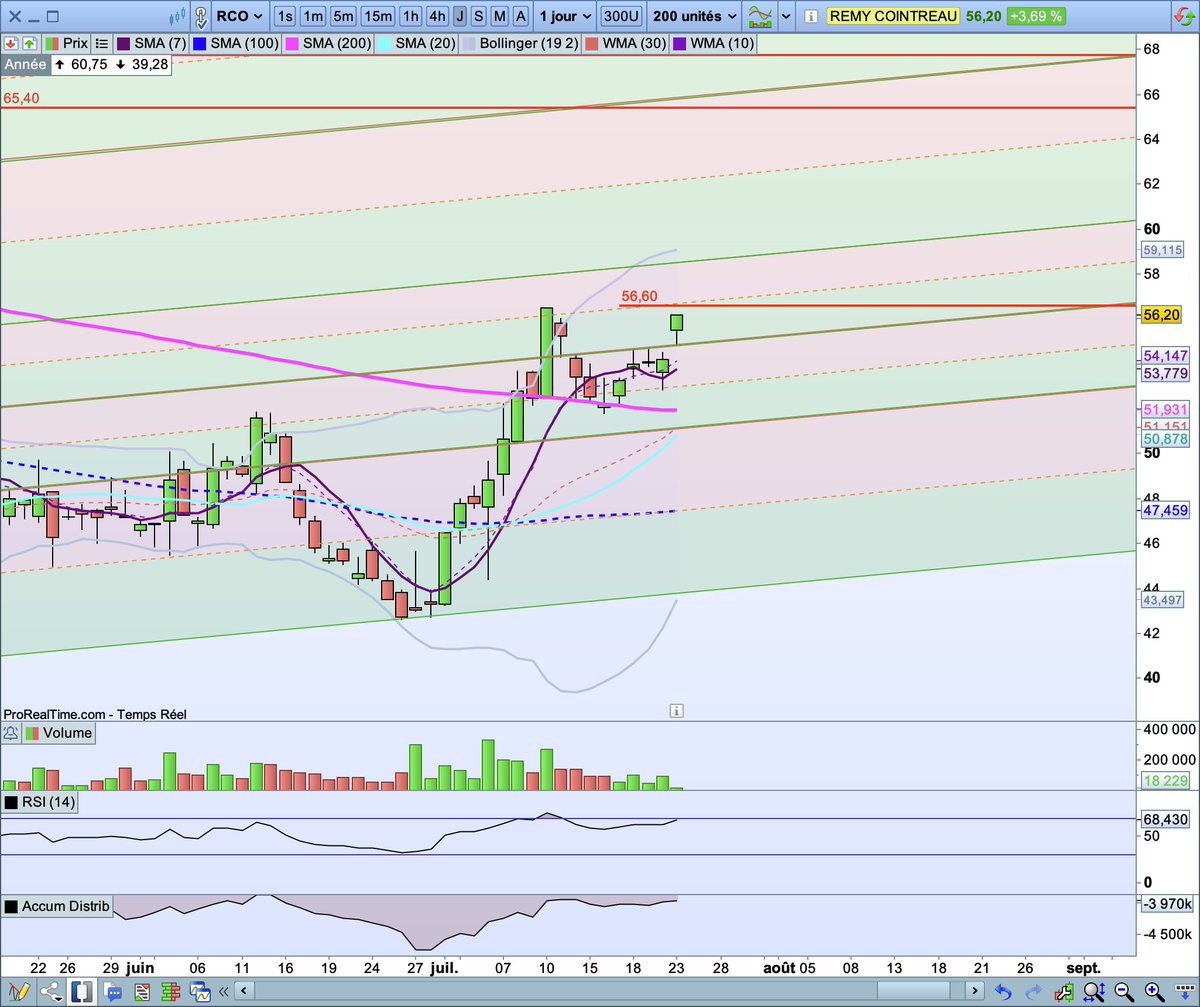Click the chat bubble comments icon
This screenshot has height=1007, width=1200.
(113, 992)
